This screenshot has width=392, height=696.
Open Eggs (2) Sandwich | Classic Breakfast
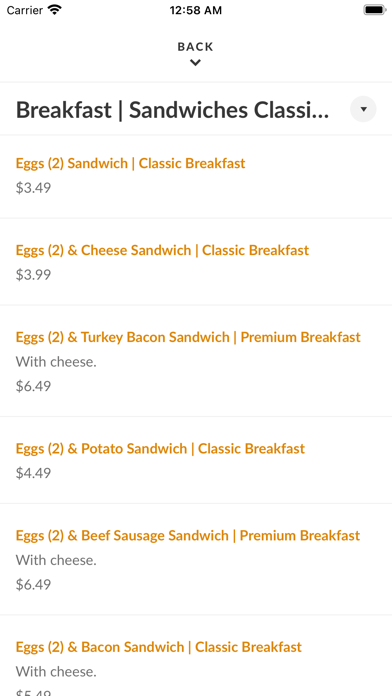point(196,176)
